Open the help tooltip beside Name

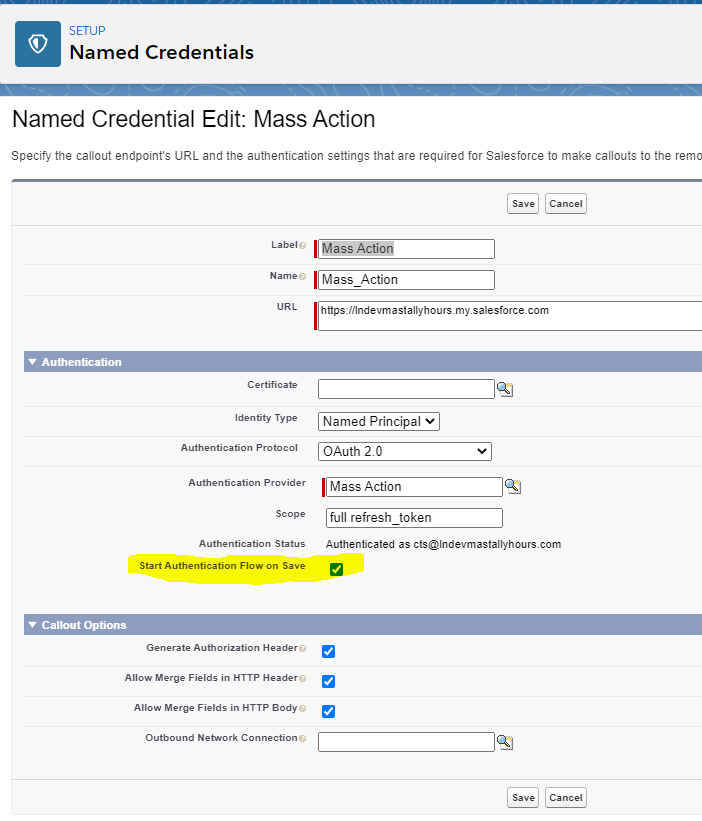coord(304,275)
